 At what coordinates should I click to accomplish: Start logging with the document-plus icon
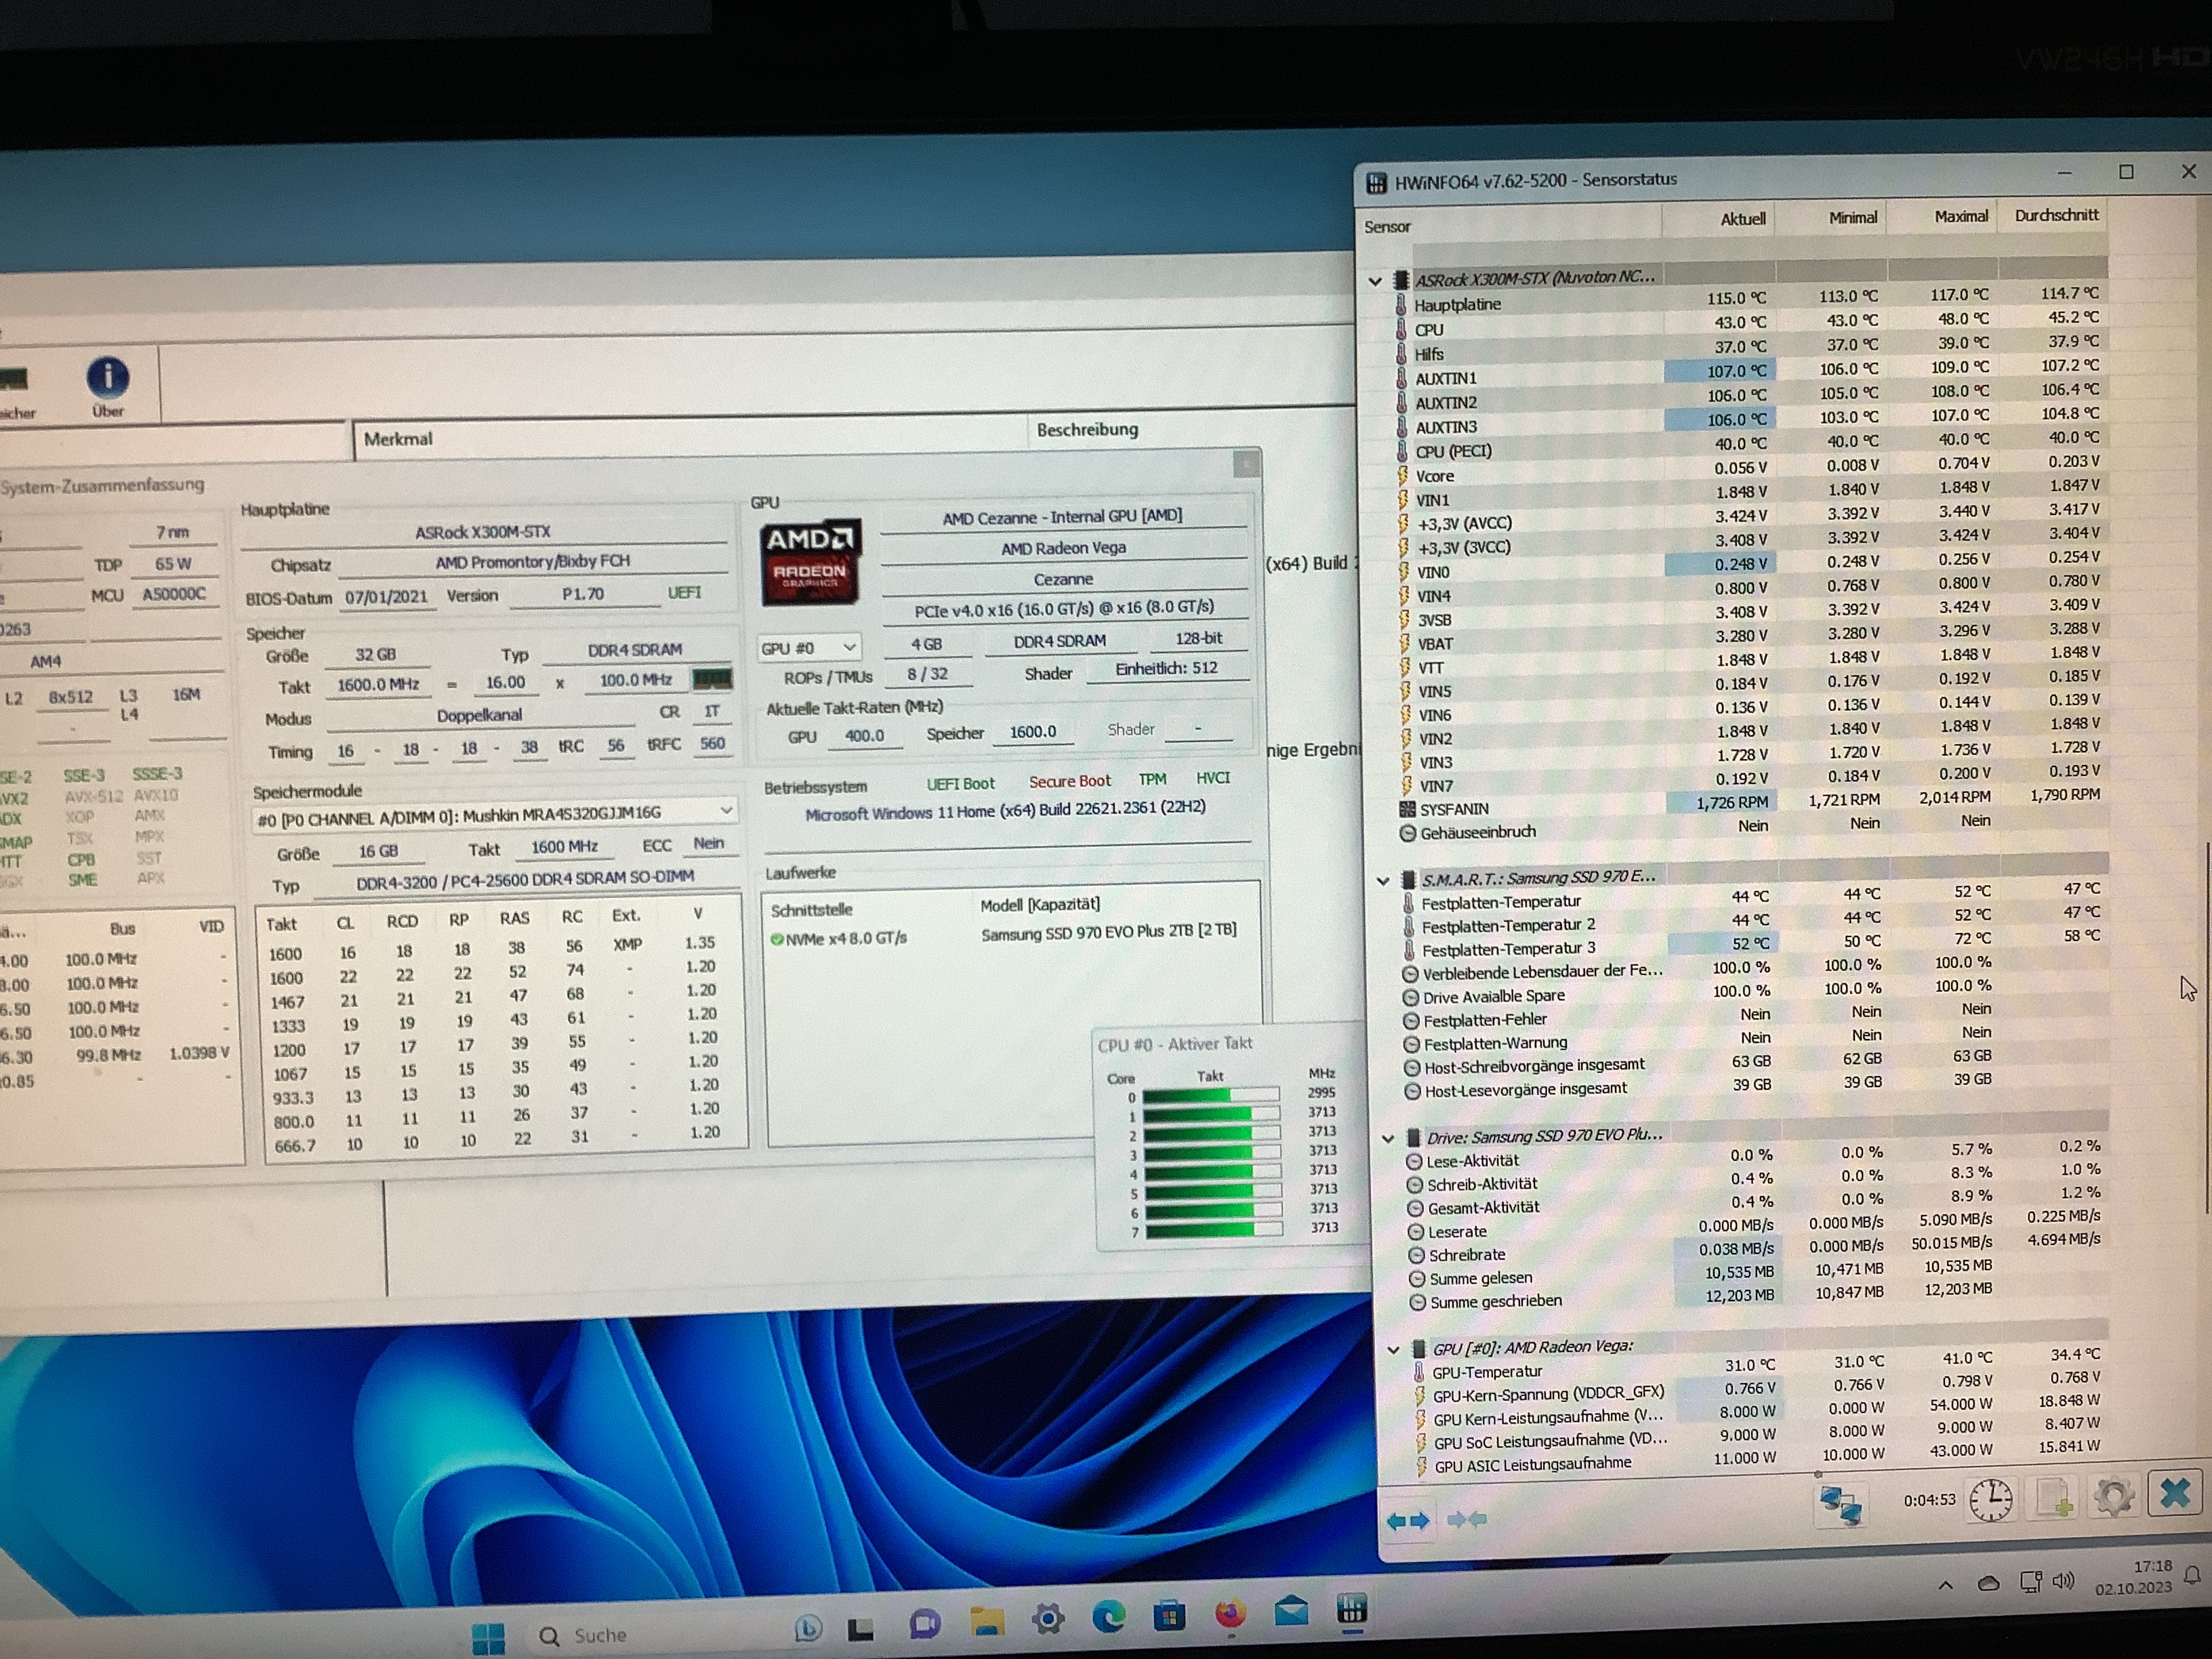(x=2053, y=1499)
